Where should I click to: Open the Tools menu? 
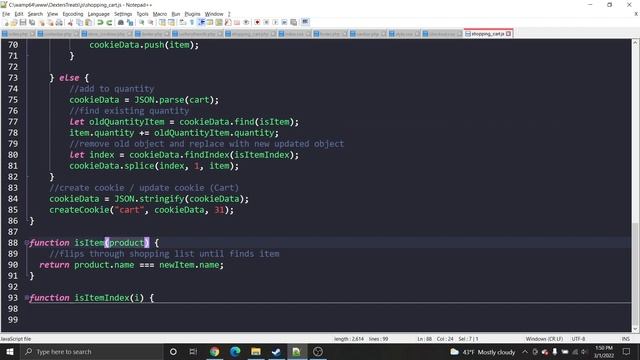(x=142, y=14)
